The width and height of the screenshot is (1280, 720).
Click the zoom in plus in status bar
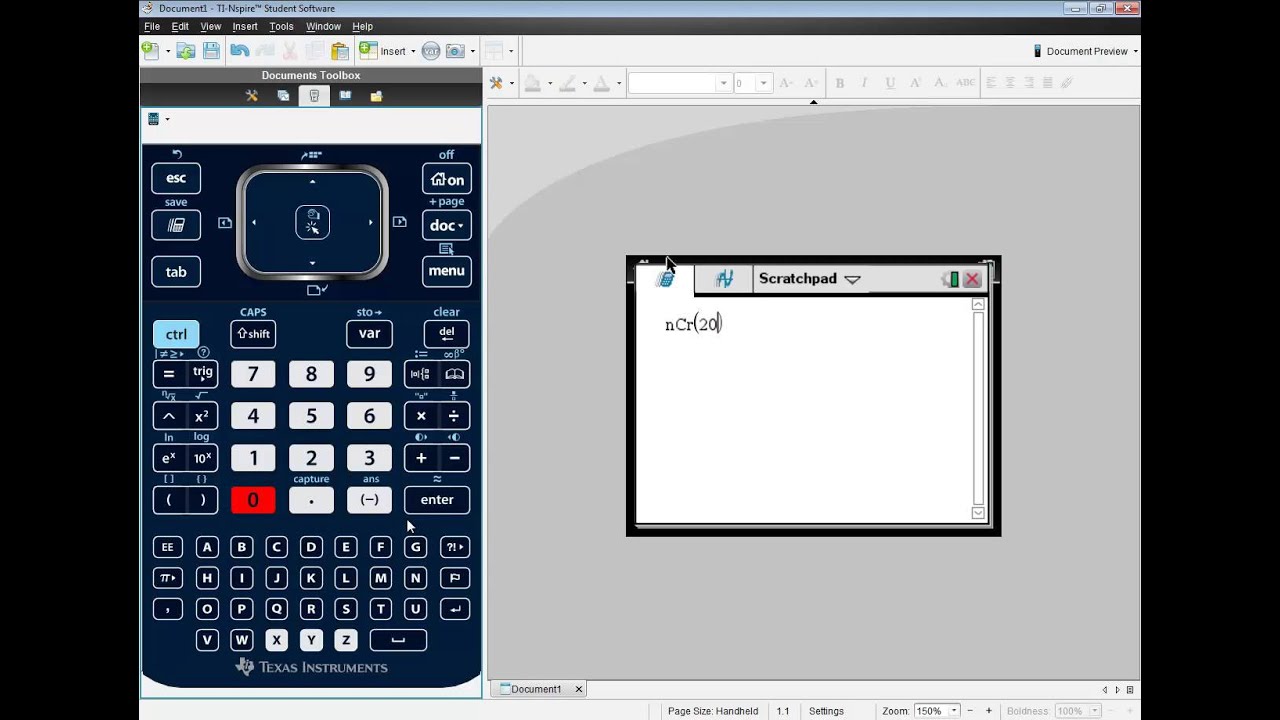pos(989,711)
